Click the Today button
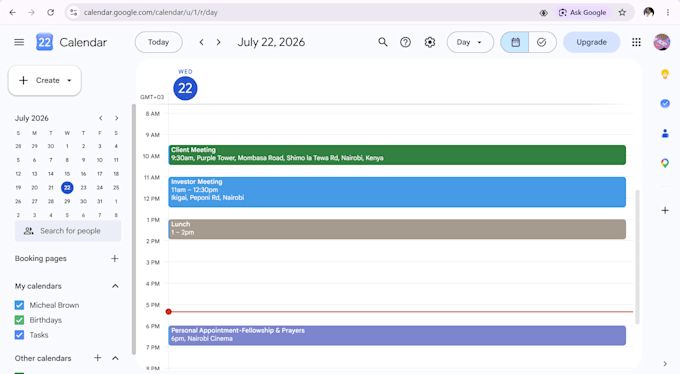The image size is (680, 374). [x=158, y=42]
